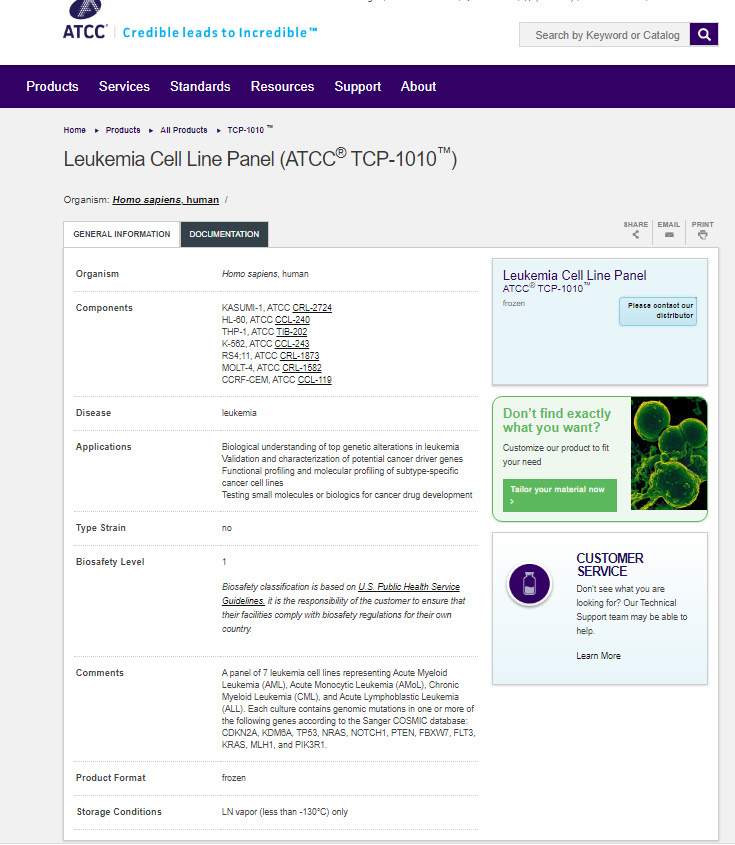Click the Print icon
This screenshot has width=735, height=845.
(x=703, y=234)
